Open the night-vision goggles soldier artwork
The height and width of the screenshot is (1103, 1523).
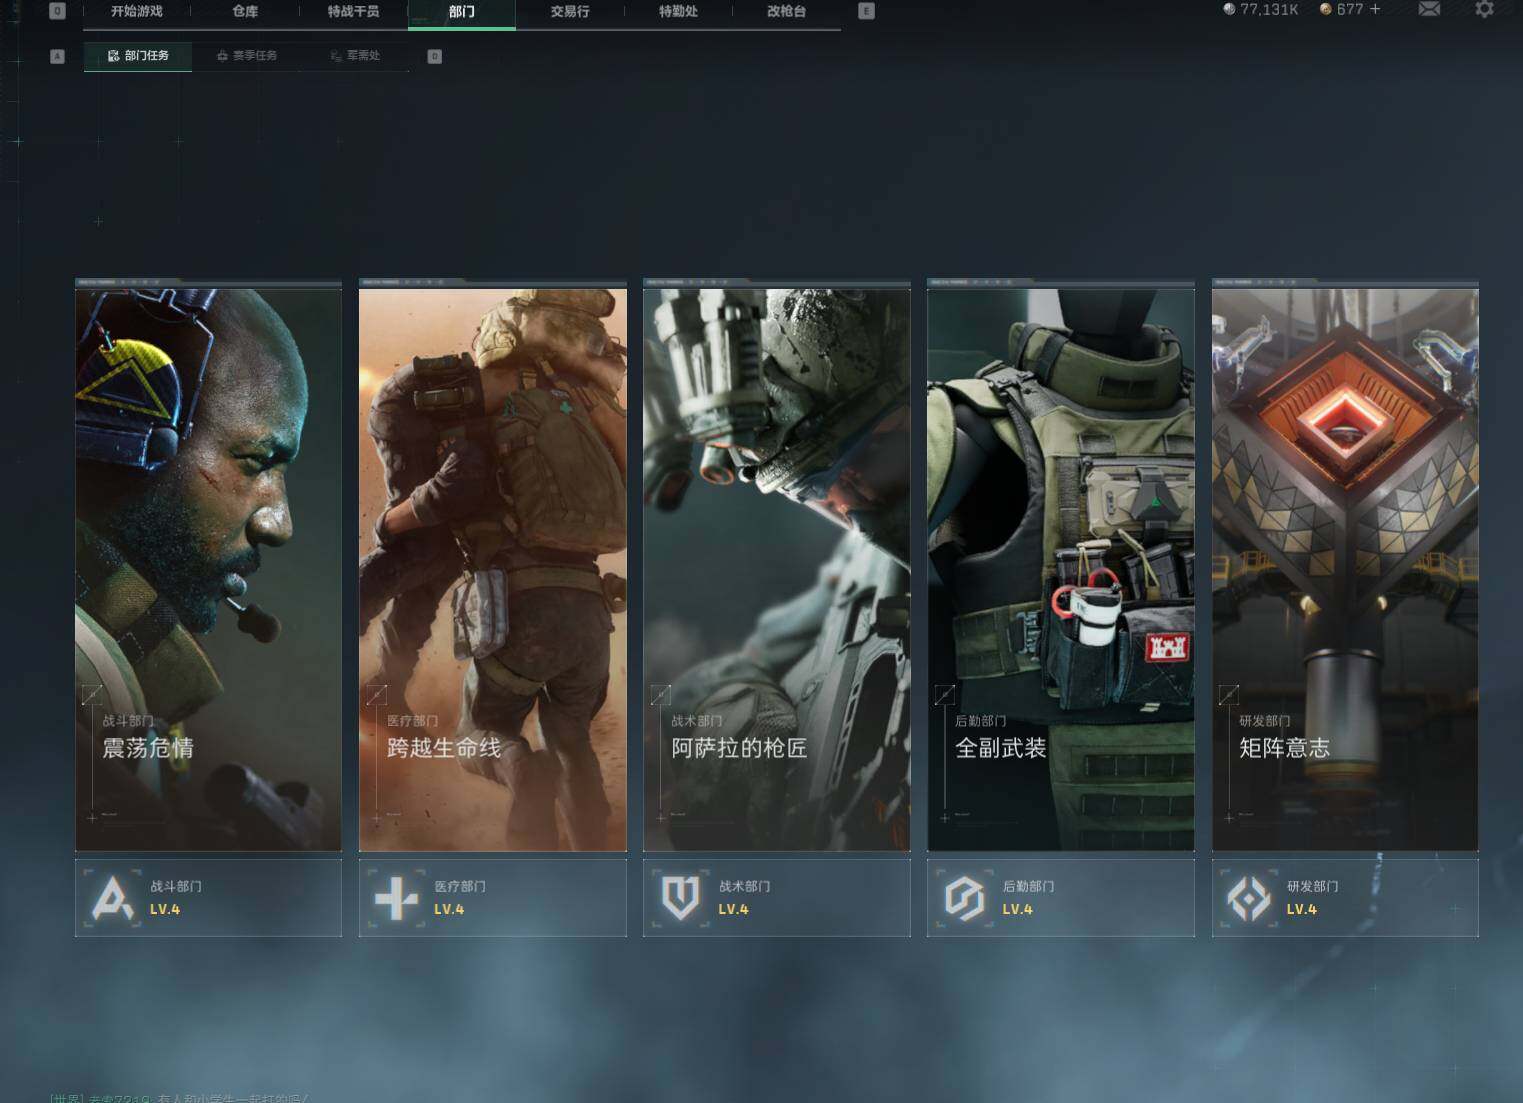pyautogui.click(x=777, y=570)
